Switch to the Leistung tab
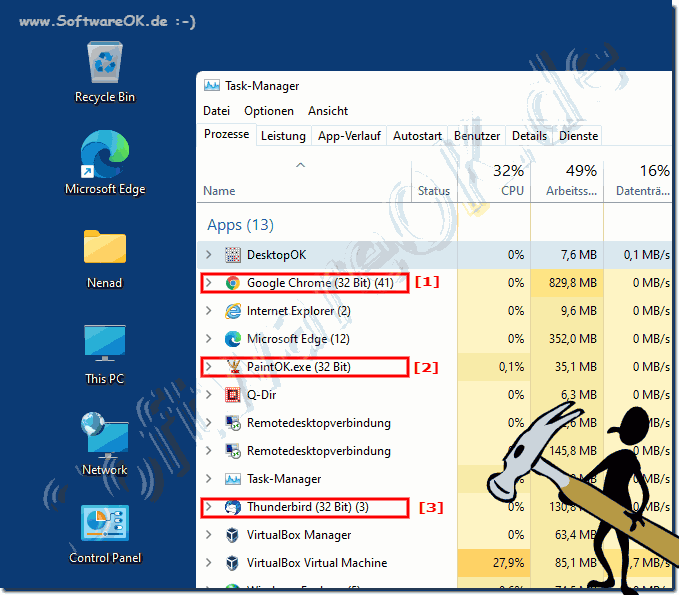 tap(283, 136)
